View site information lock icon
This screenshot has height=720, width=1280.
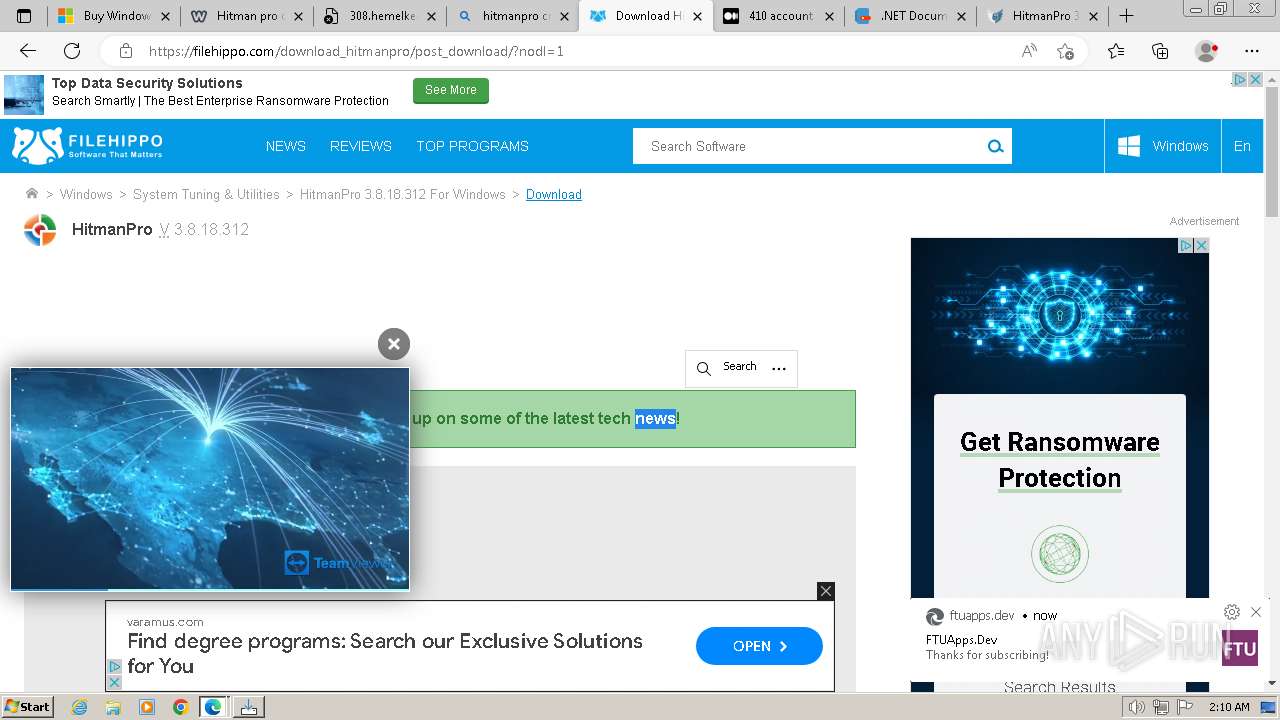click(x=126, y=51)
